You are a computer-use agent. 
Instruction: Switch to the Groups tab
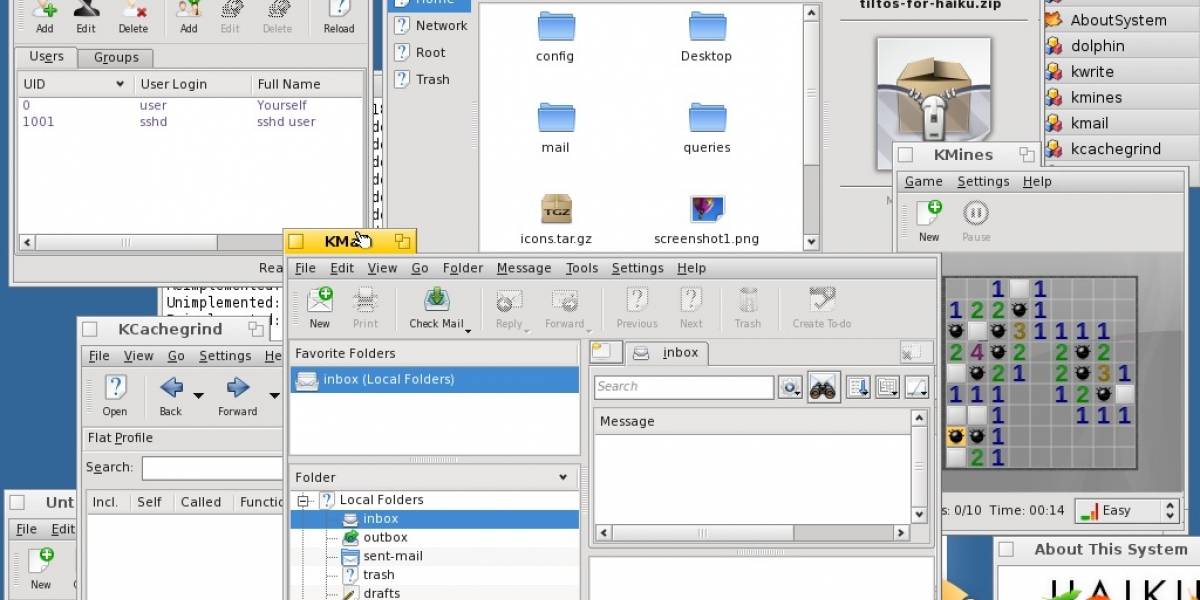(116, 57)
